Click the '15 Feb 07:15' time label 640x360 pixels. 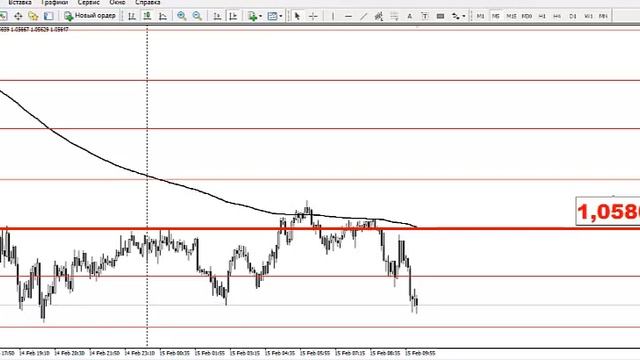pos(350,353)
